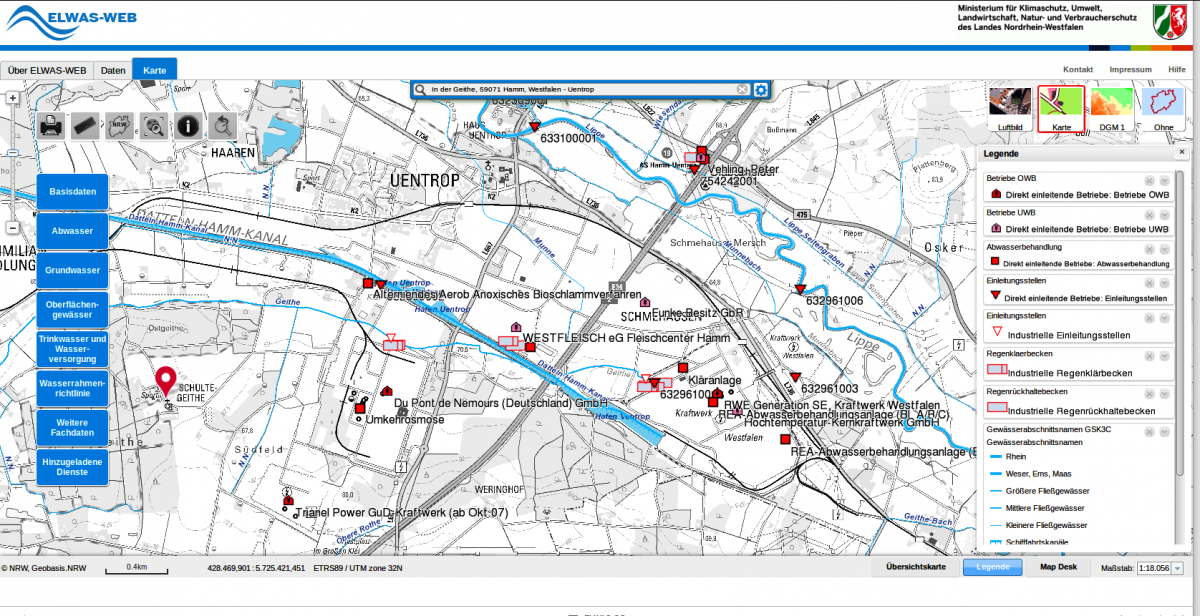This screenshot has width=1200, height=616.
Task: Select the ruler measuring tool
Action: (x=87, y=126)
